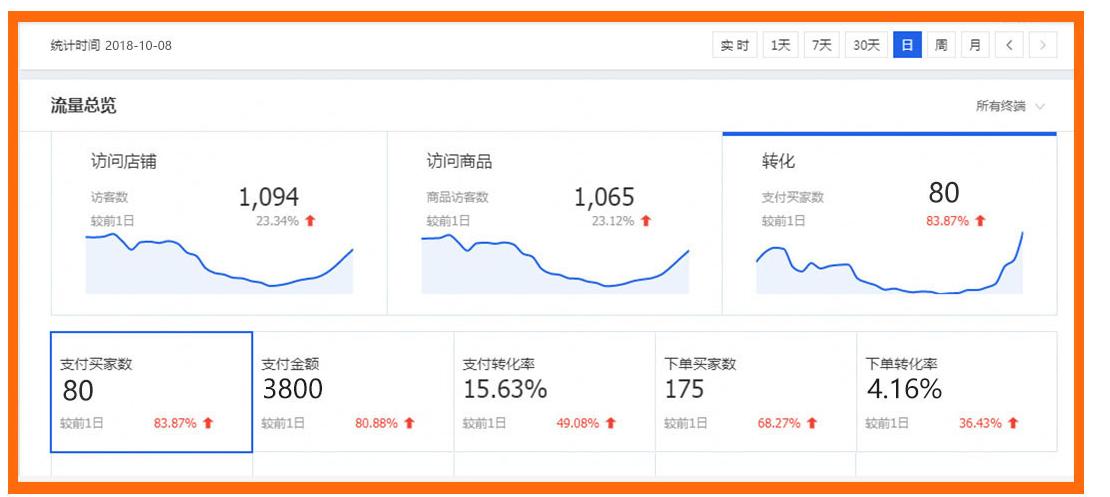Click red arrow in 下单买家数 card
The height and width of the screenshot is (497, 1110).
point(811,423)
